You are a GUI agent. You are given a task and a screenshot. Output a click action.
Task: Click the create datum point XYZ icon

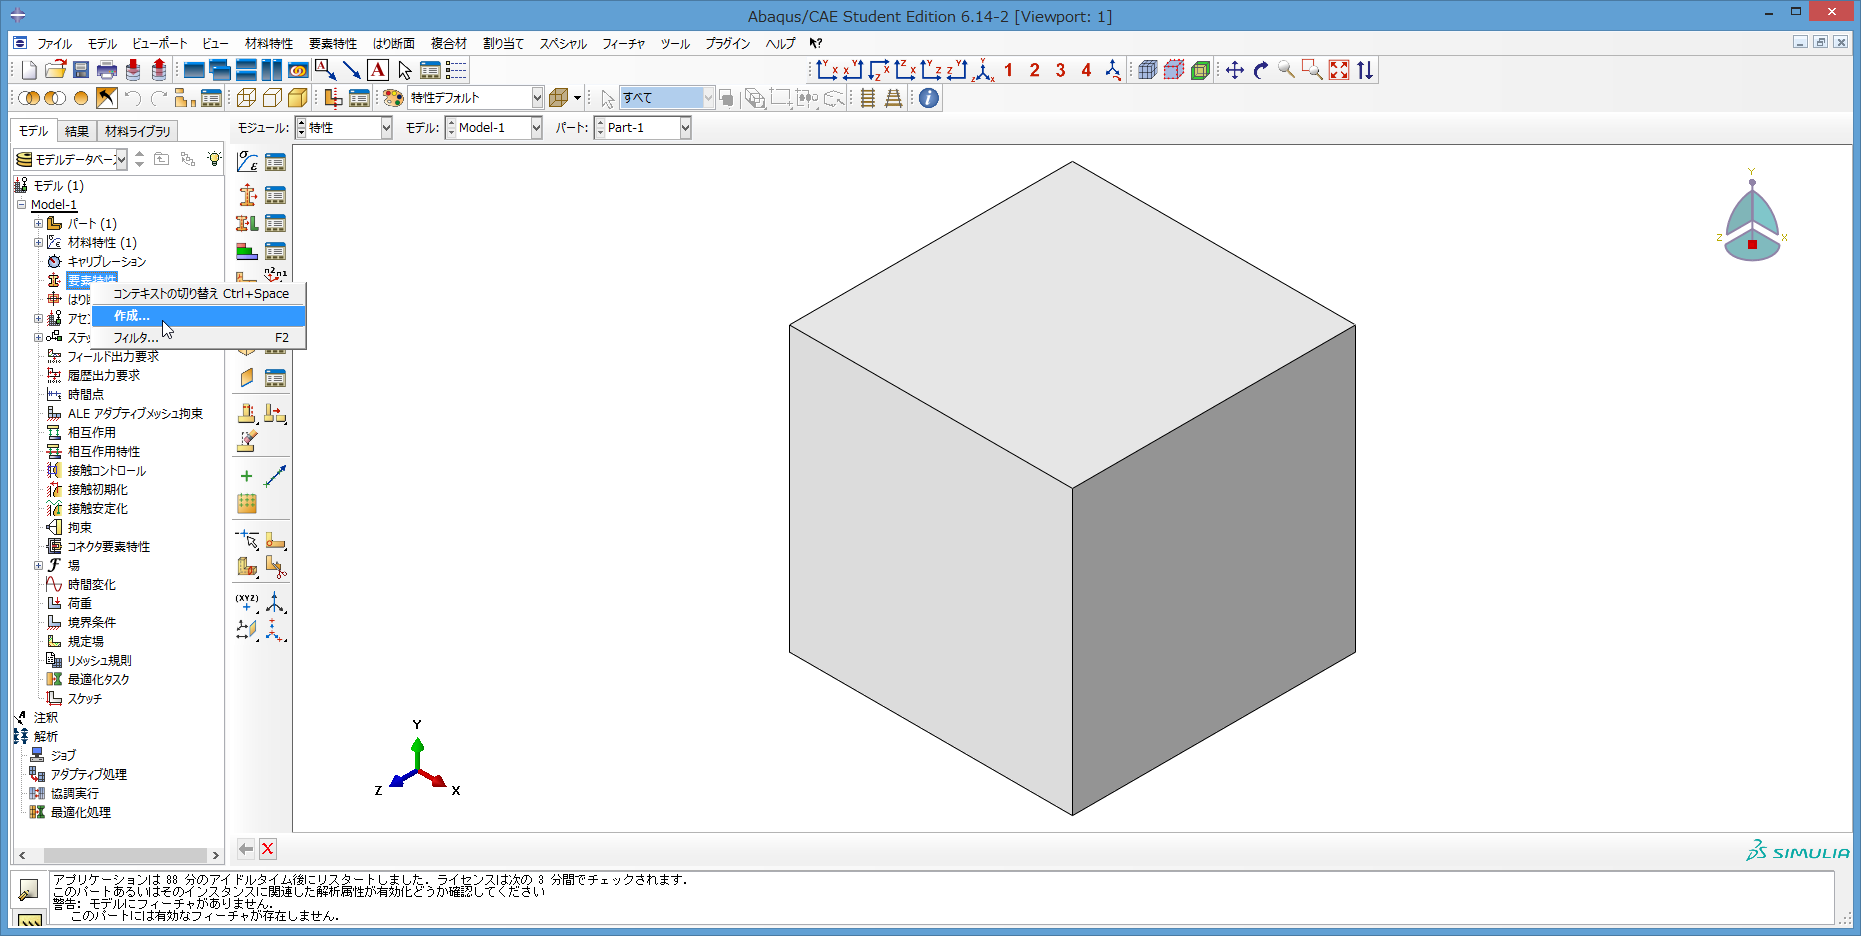247,602
